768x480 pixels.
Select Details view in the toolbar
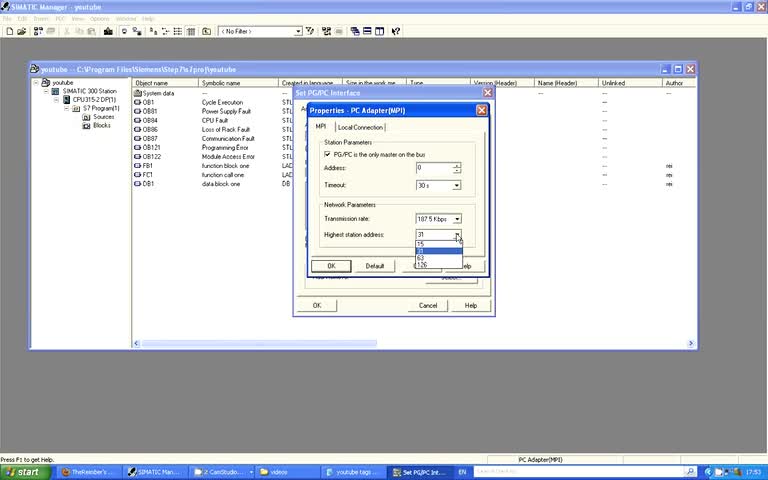coord(191,31)
